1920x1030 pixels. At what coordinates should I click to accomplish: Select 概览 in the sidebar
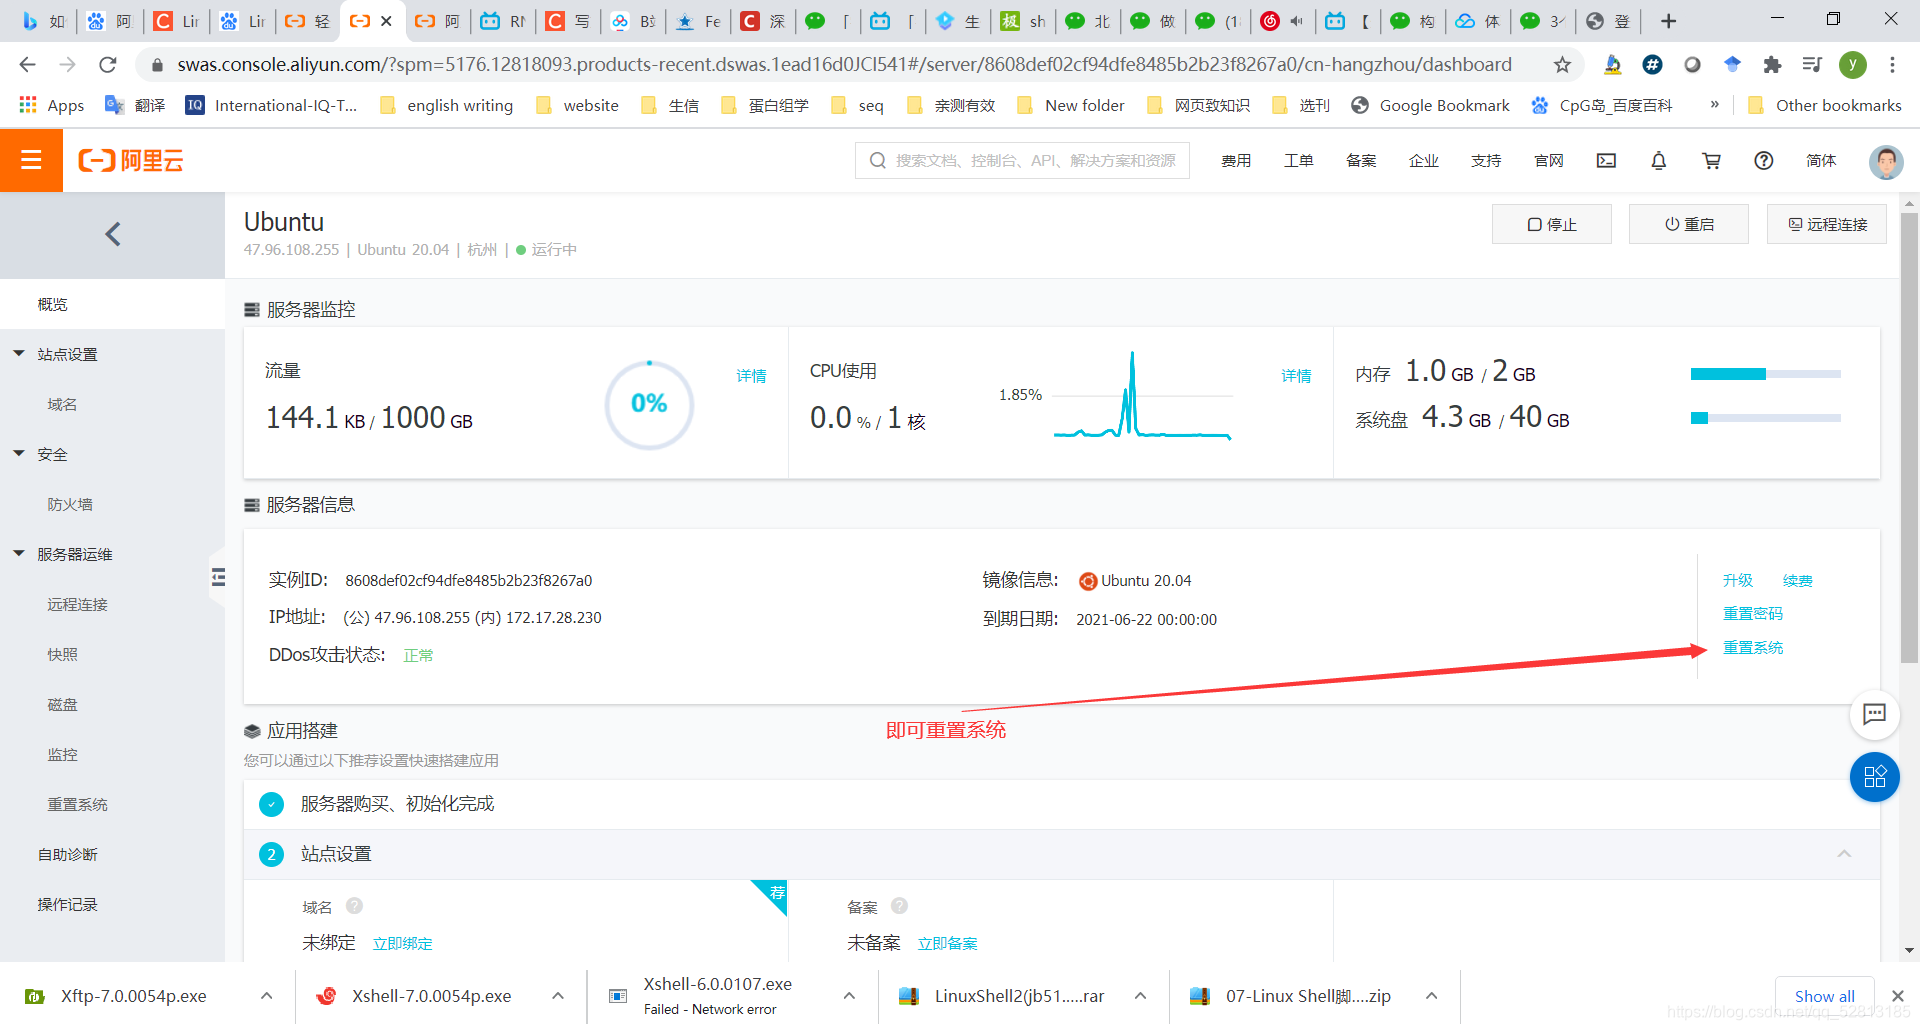point(112,304)
